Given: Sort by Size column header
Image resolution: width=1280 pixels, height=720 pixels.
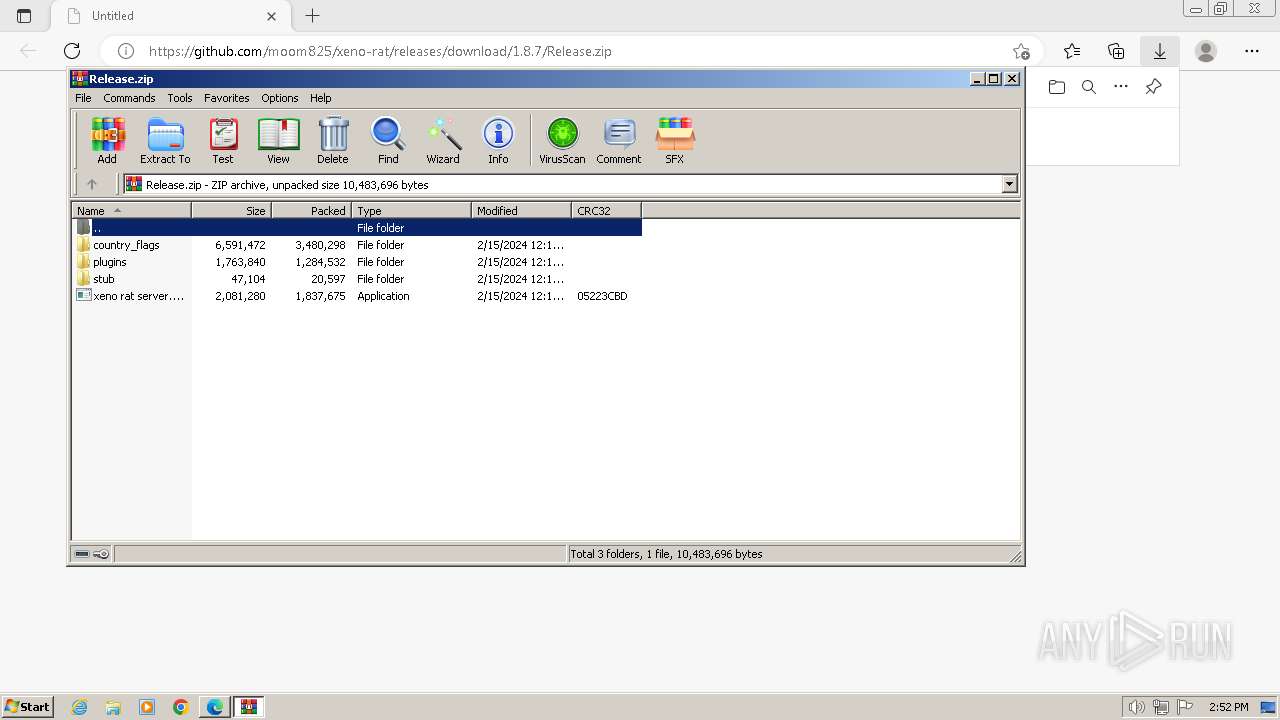Looking at the screenshot, I should (231, 210).
